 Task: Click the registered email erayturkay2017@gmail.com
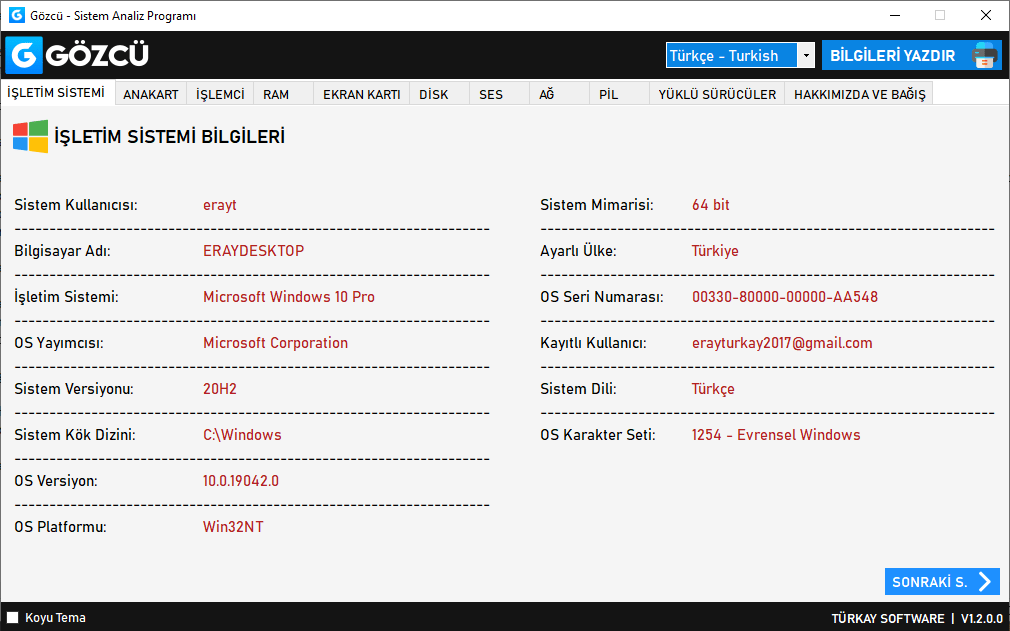coord(782,343)
